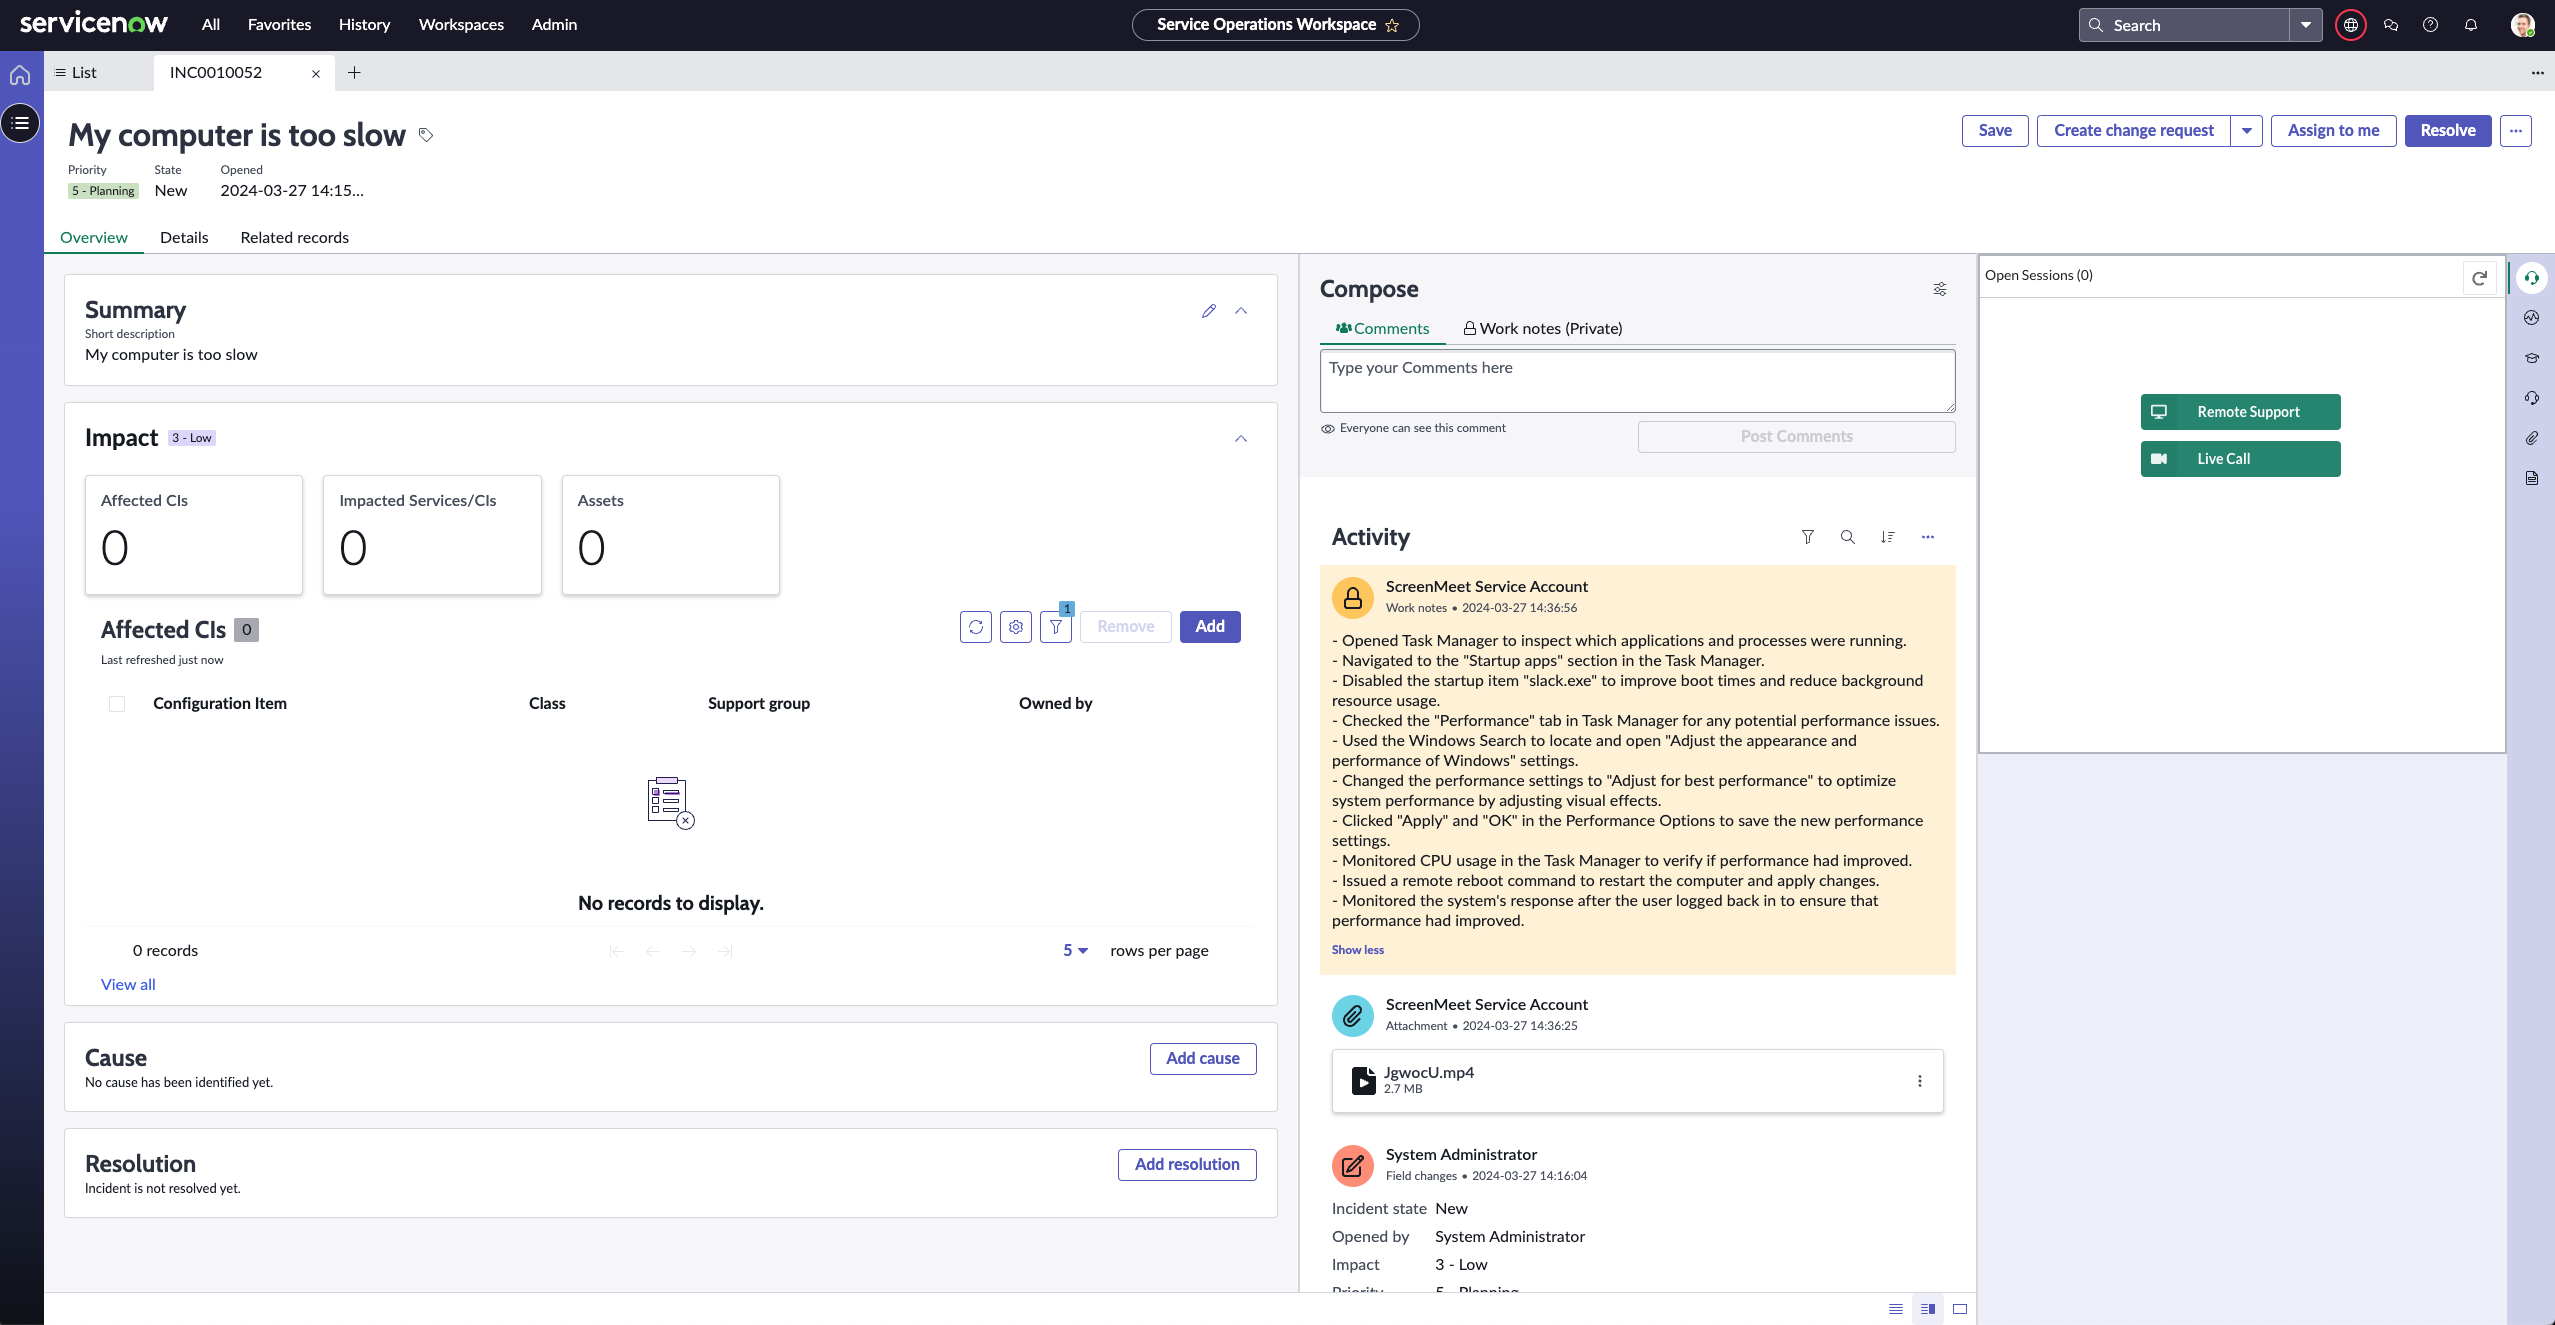
Task: Collapse the Impact section
Action: [x=1240, y=439]
